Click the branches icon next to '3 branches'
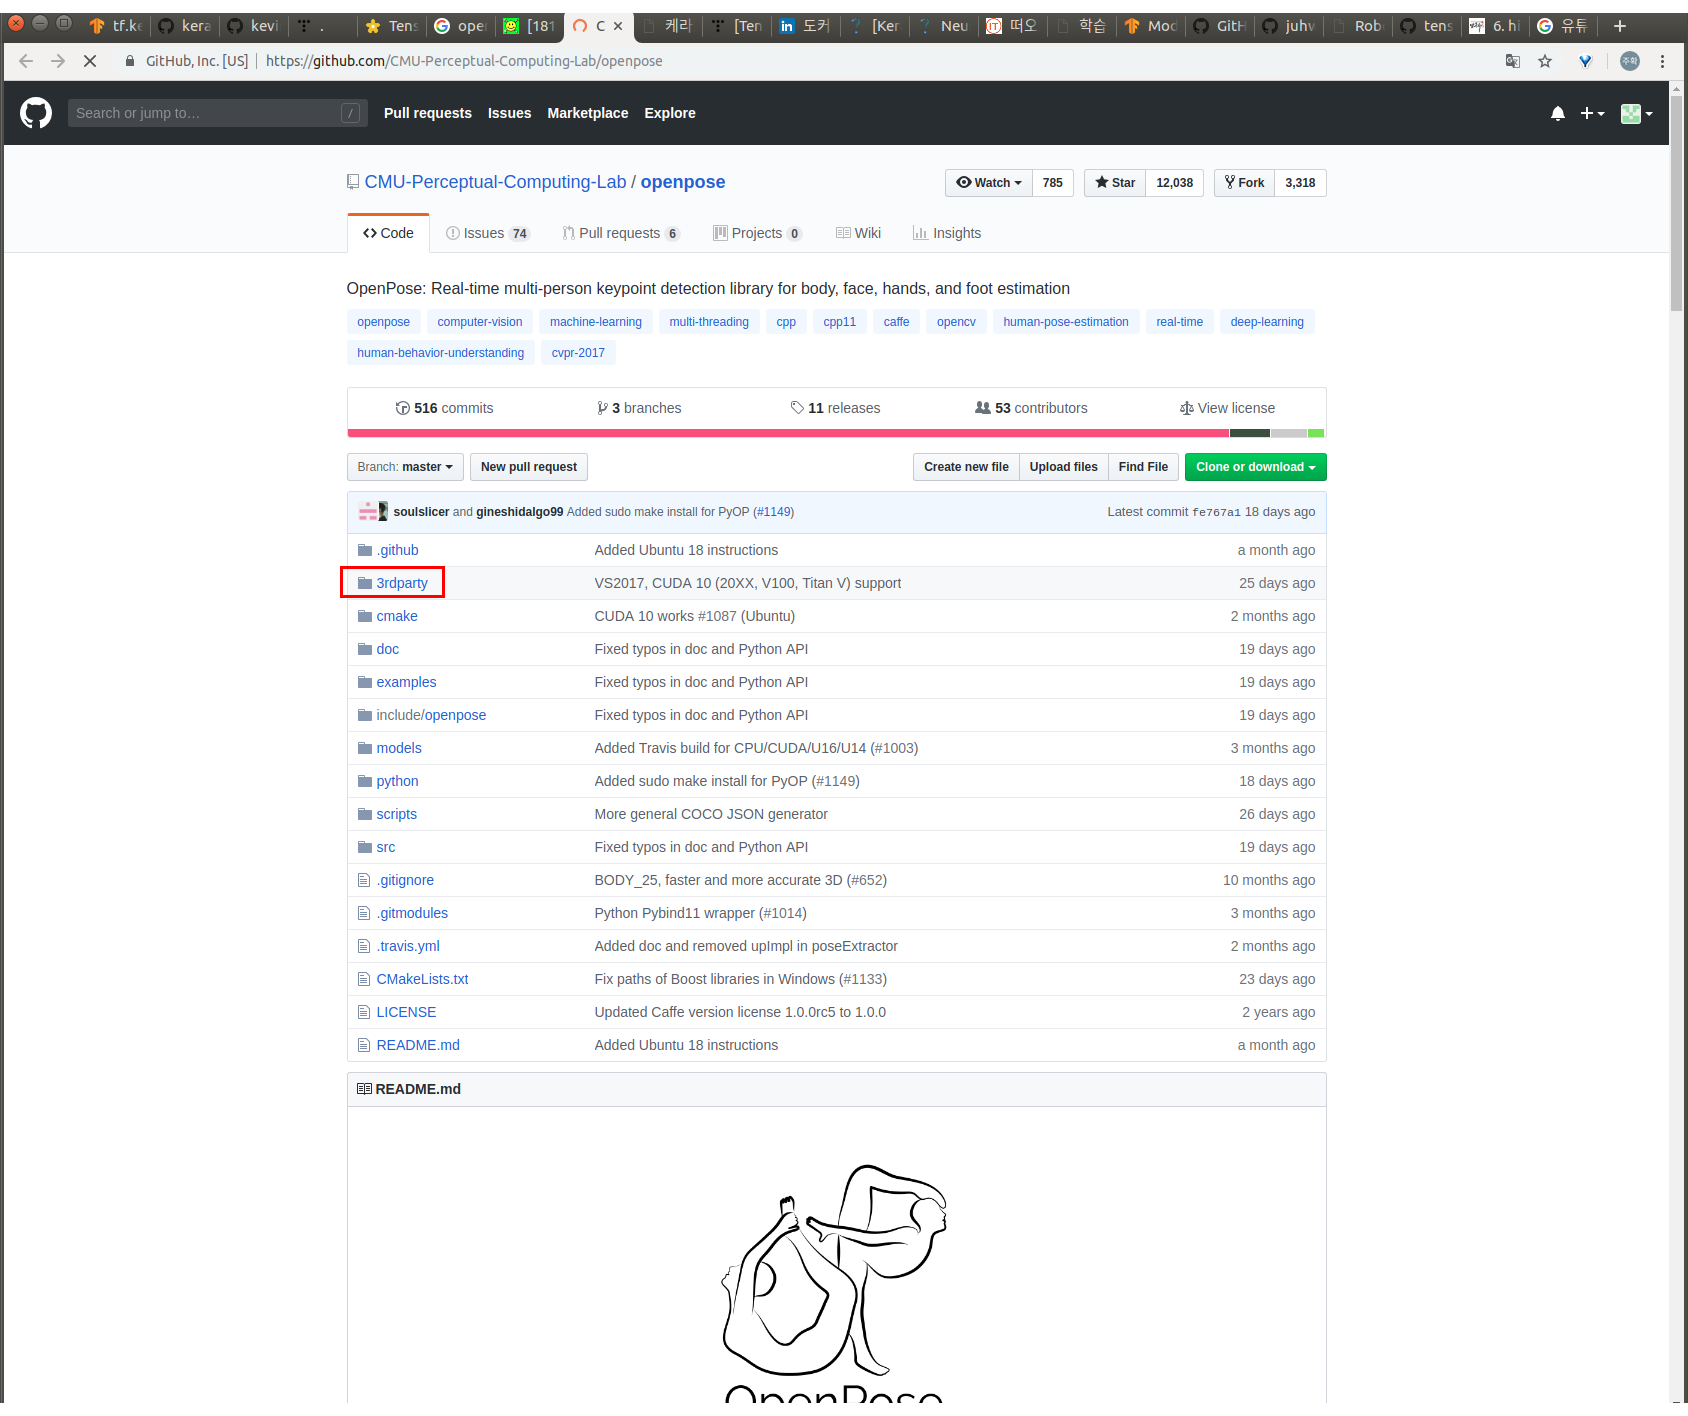 click(604, 408)
